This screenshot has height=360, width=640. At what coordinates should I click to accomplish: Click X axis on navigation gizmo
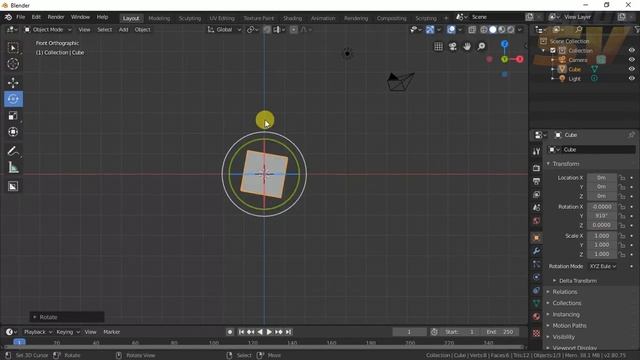pyautogui.click(x=519, y=59)
